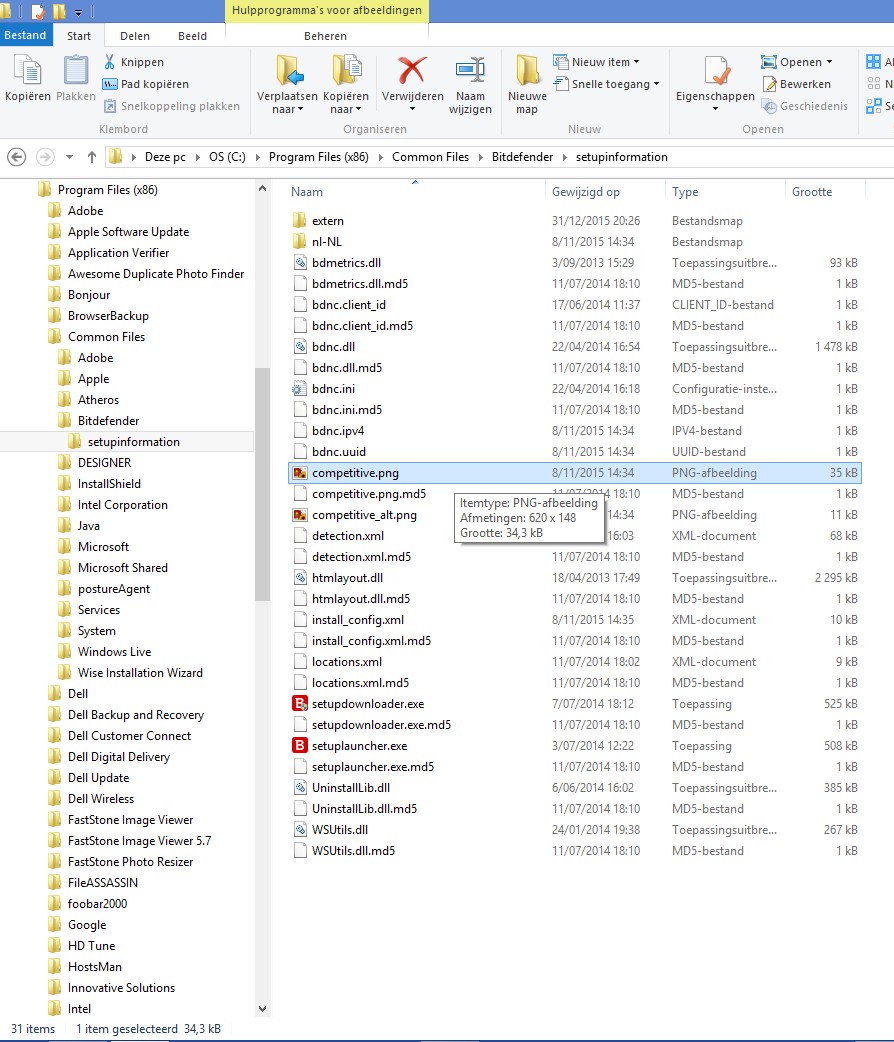
Task: Click the tree pane scroll down arrow
Action: [263, 1009]
